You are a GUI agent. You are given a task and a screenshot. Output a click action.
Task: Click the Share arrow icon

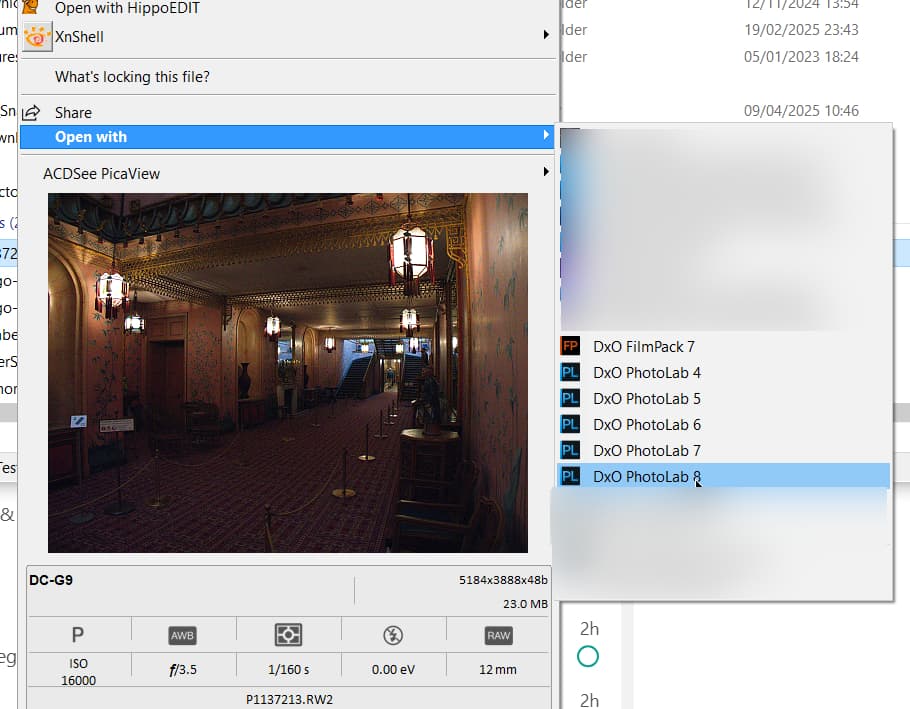[31, 113]
